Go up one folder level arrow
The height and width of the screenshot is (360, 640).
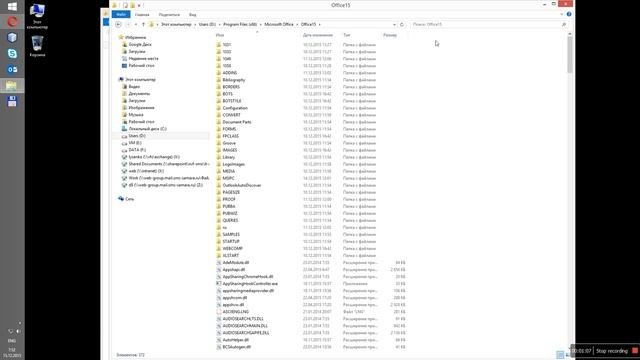click(x=143, y=24)
